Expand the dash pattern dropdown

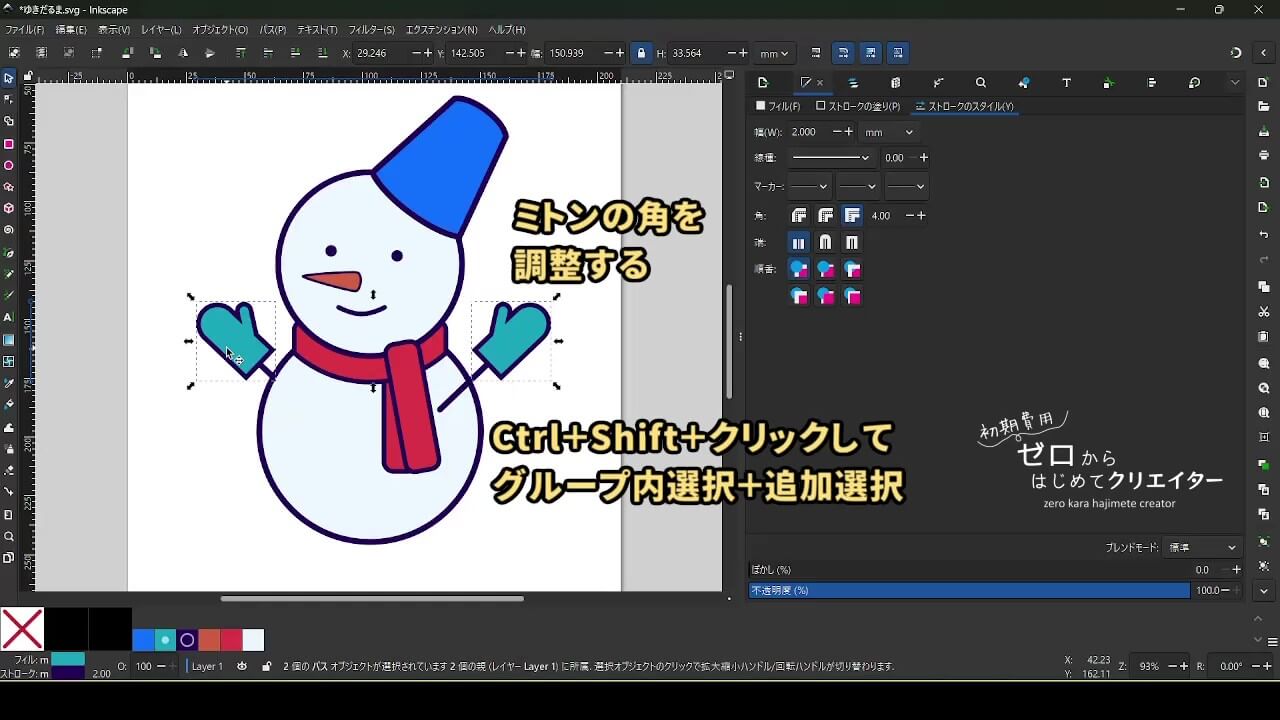pos(830,158)
